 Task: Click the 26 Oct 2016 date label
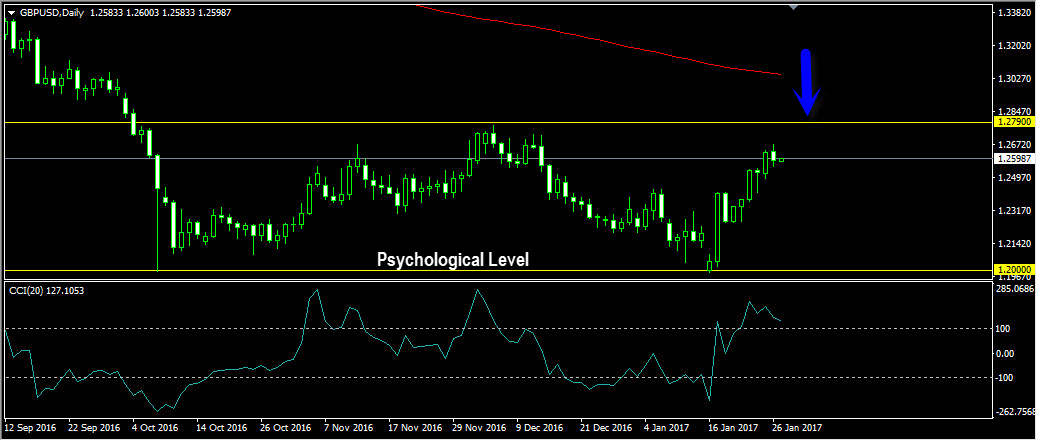click(284, 427)
